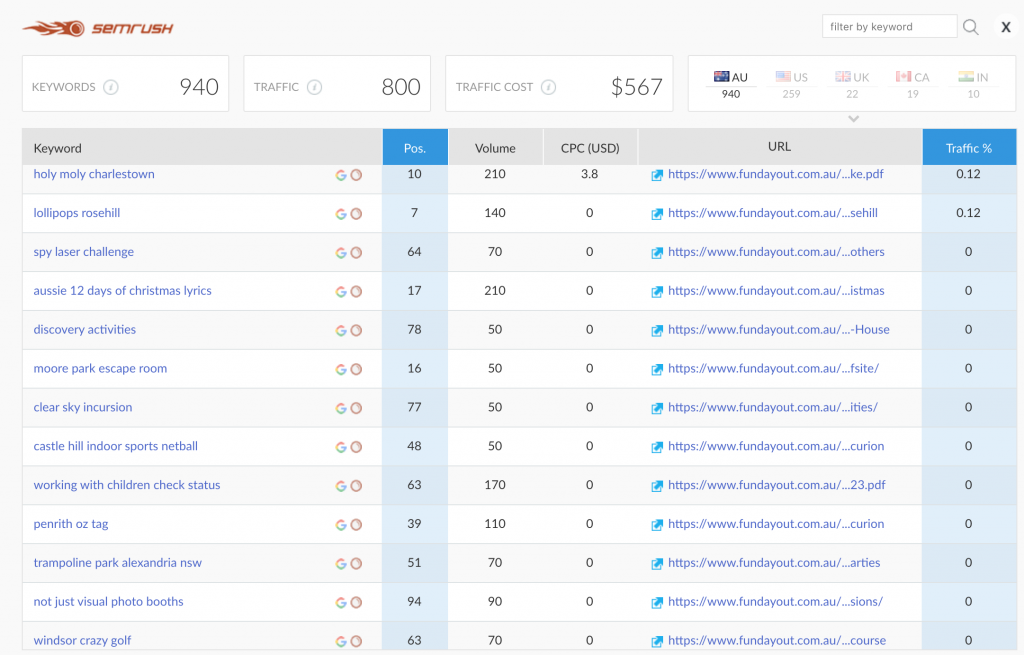Open keyword discovery activities
The height and width of the screenshot is (655, 1024).
(x=84, y=329)
